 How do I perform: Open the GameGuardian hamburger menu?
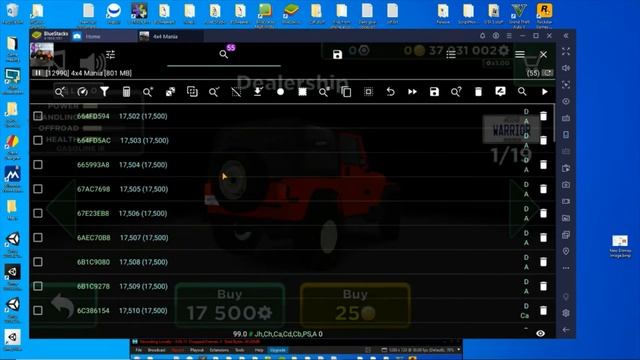click(x=520, y=54)
